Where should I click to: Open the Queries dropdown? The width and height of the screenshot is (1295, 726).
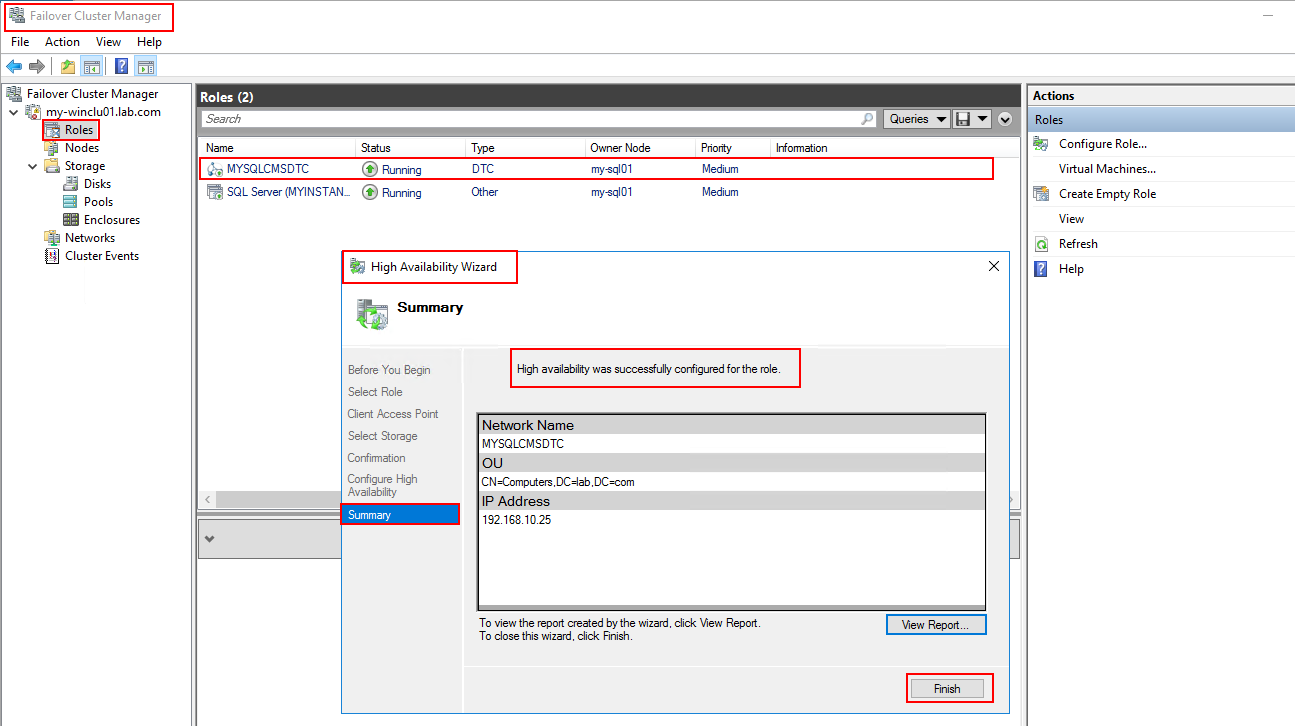[x=917, y=119]
